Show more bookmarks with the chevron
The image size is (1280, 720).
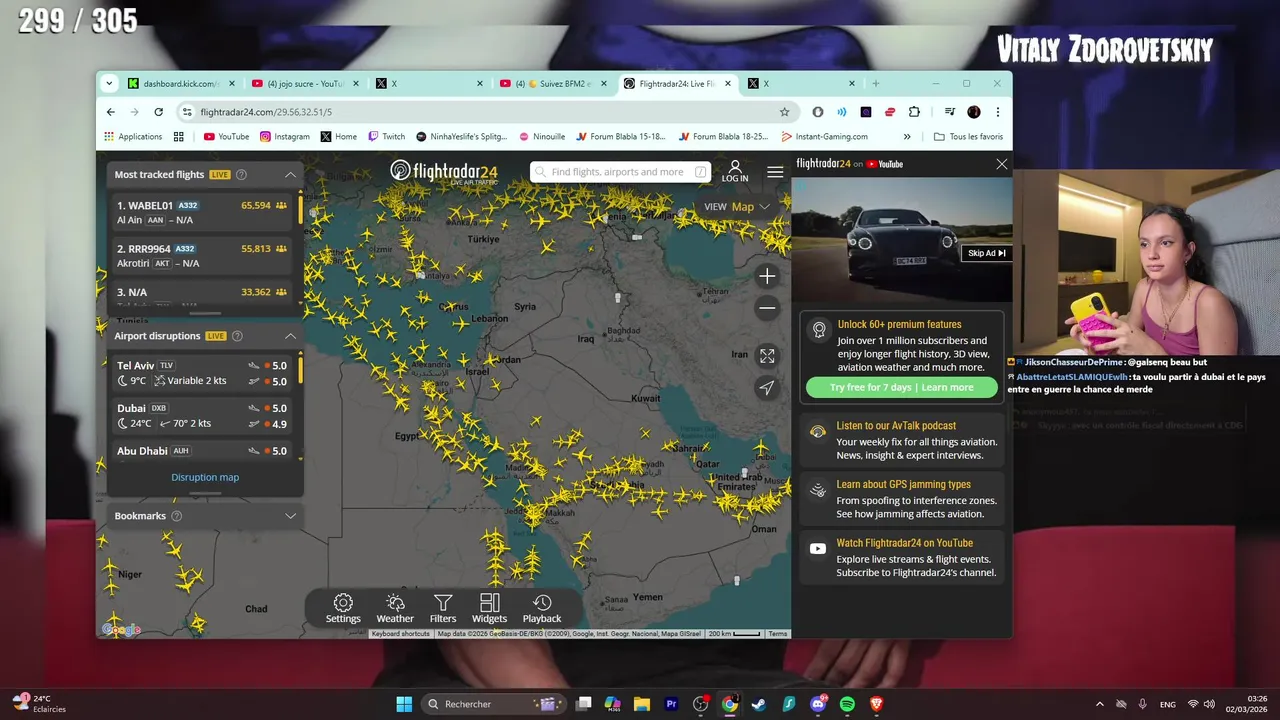click(907, 136)
